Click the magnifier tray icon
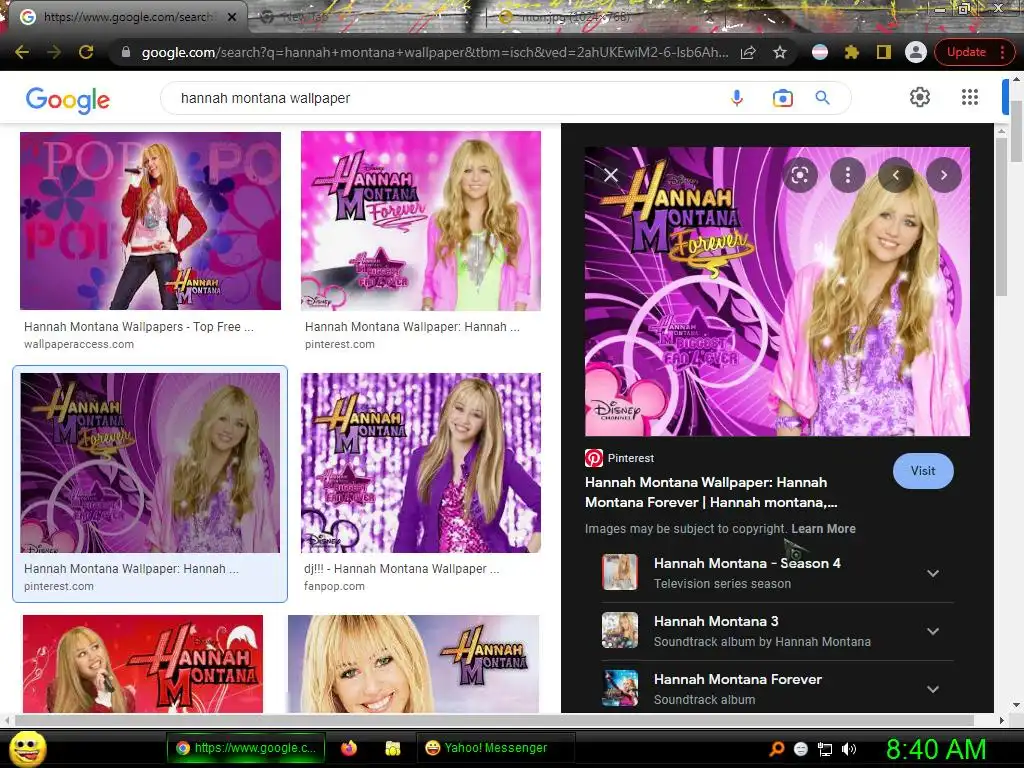 click(777, 749)
